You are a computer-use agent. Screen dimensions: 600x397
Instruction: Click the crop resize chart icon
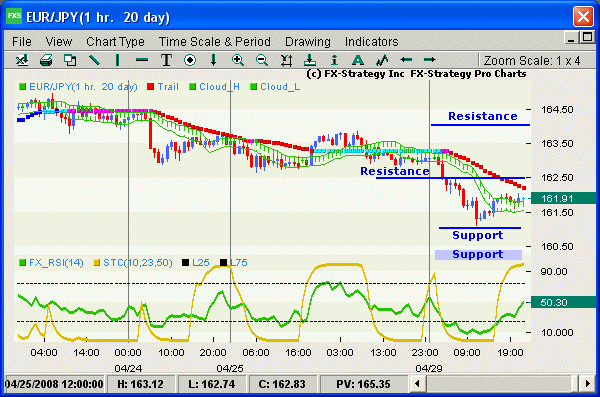286,60
